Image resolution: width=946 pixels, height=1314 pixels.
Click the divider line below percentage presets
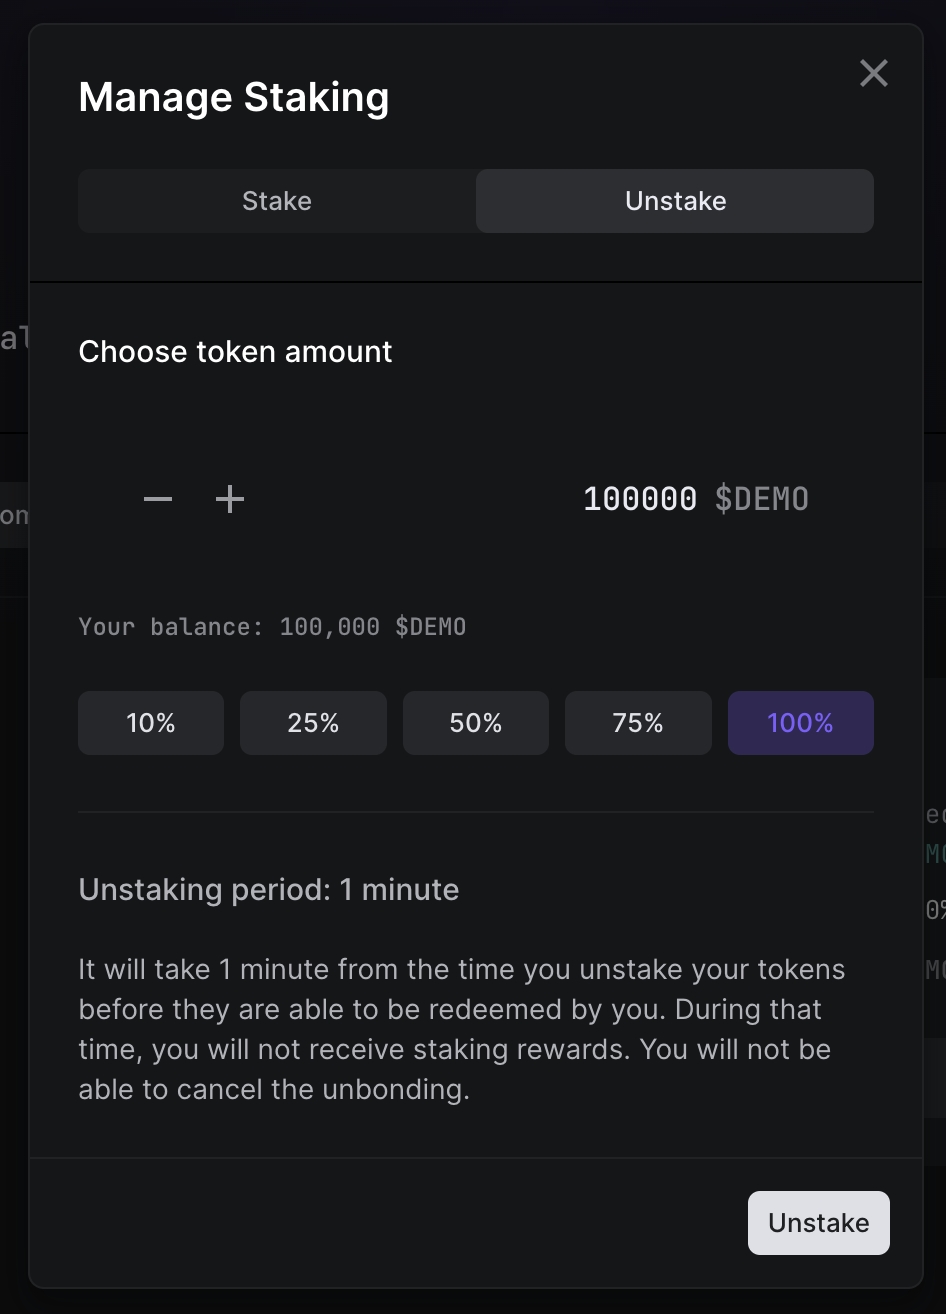click(476, 812)
